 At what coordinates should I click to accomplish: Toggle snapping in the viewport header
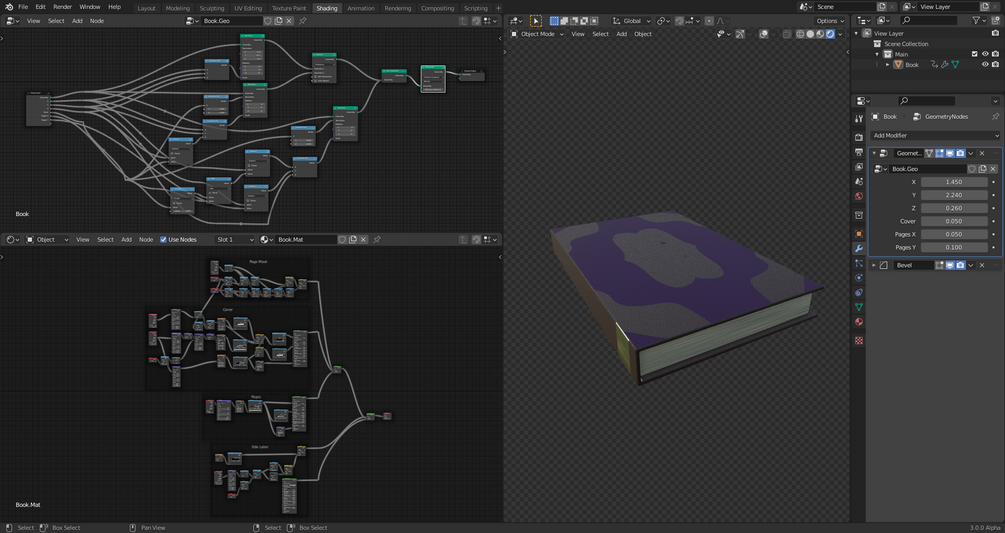coord(679,21)
